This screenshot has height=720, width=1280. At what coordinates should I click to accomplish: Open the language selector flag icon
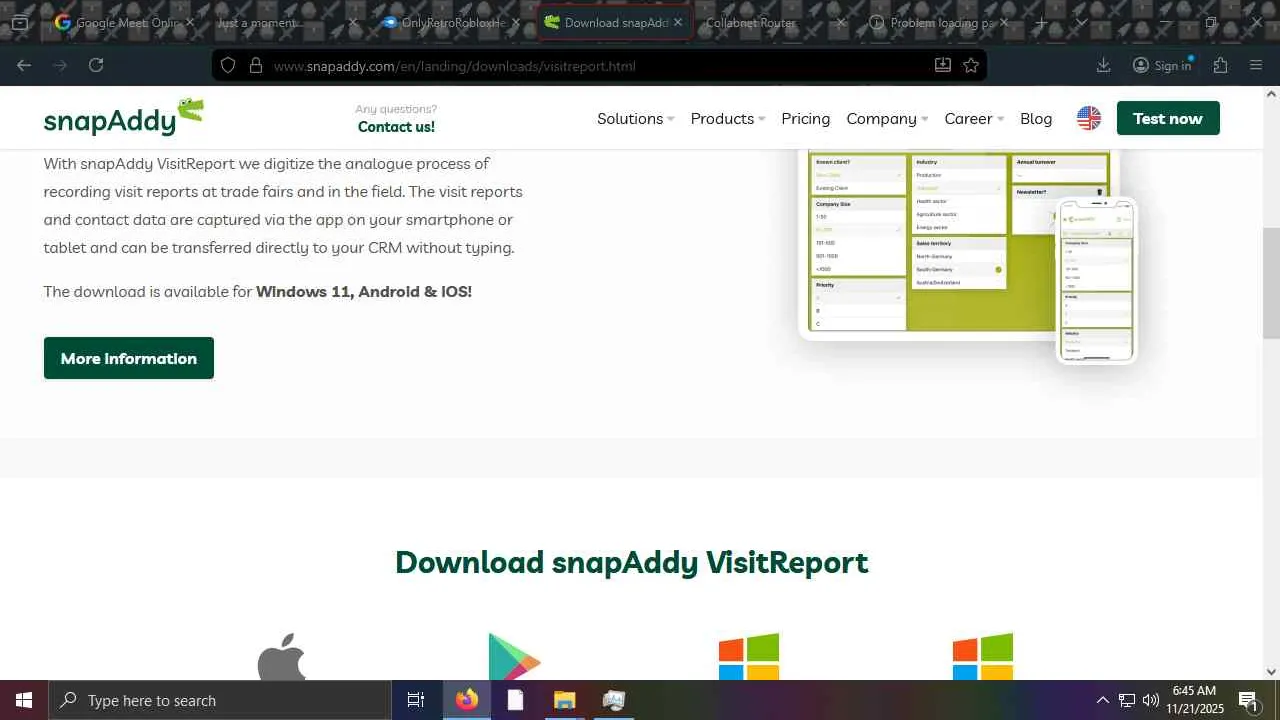point(1089,118)
